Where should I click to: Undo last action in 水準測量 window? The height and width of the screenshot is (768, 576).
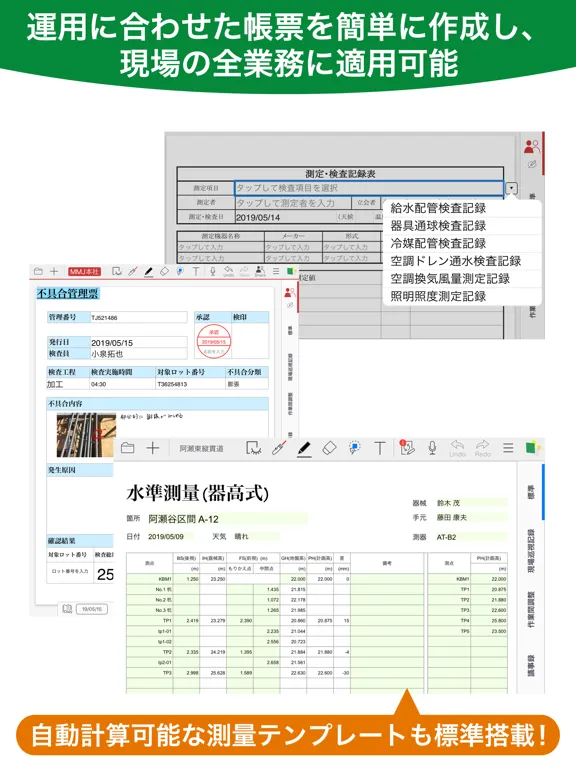point(457,448)
